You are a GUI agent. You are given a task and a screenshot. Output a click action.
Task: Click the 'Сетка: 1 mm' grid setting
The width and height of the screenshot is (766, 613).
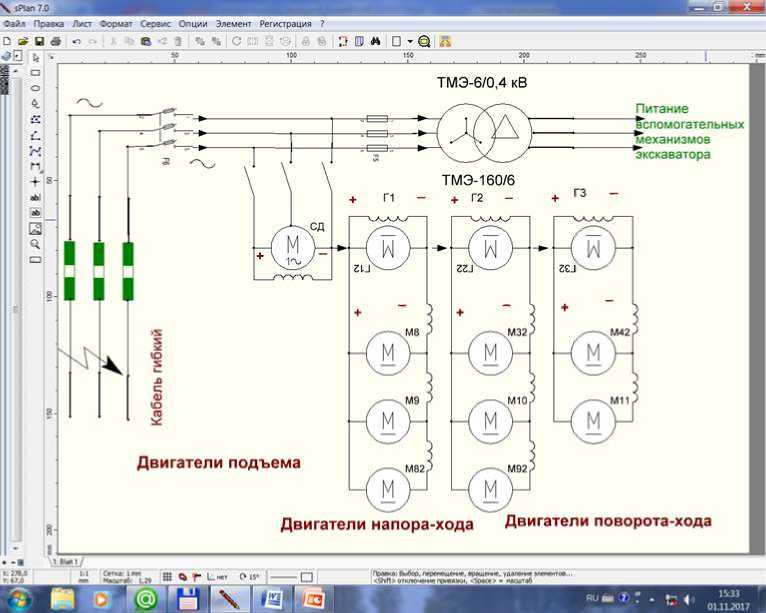click(122, 573)
